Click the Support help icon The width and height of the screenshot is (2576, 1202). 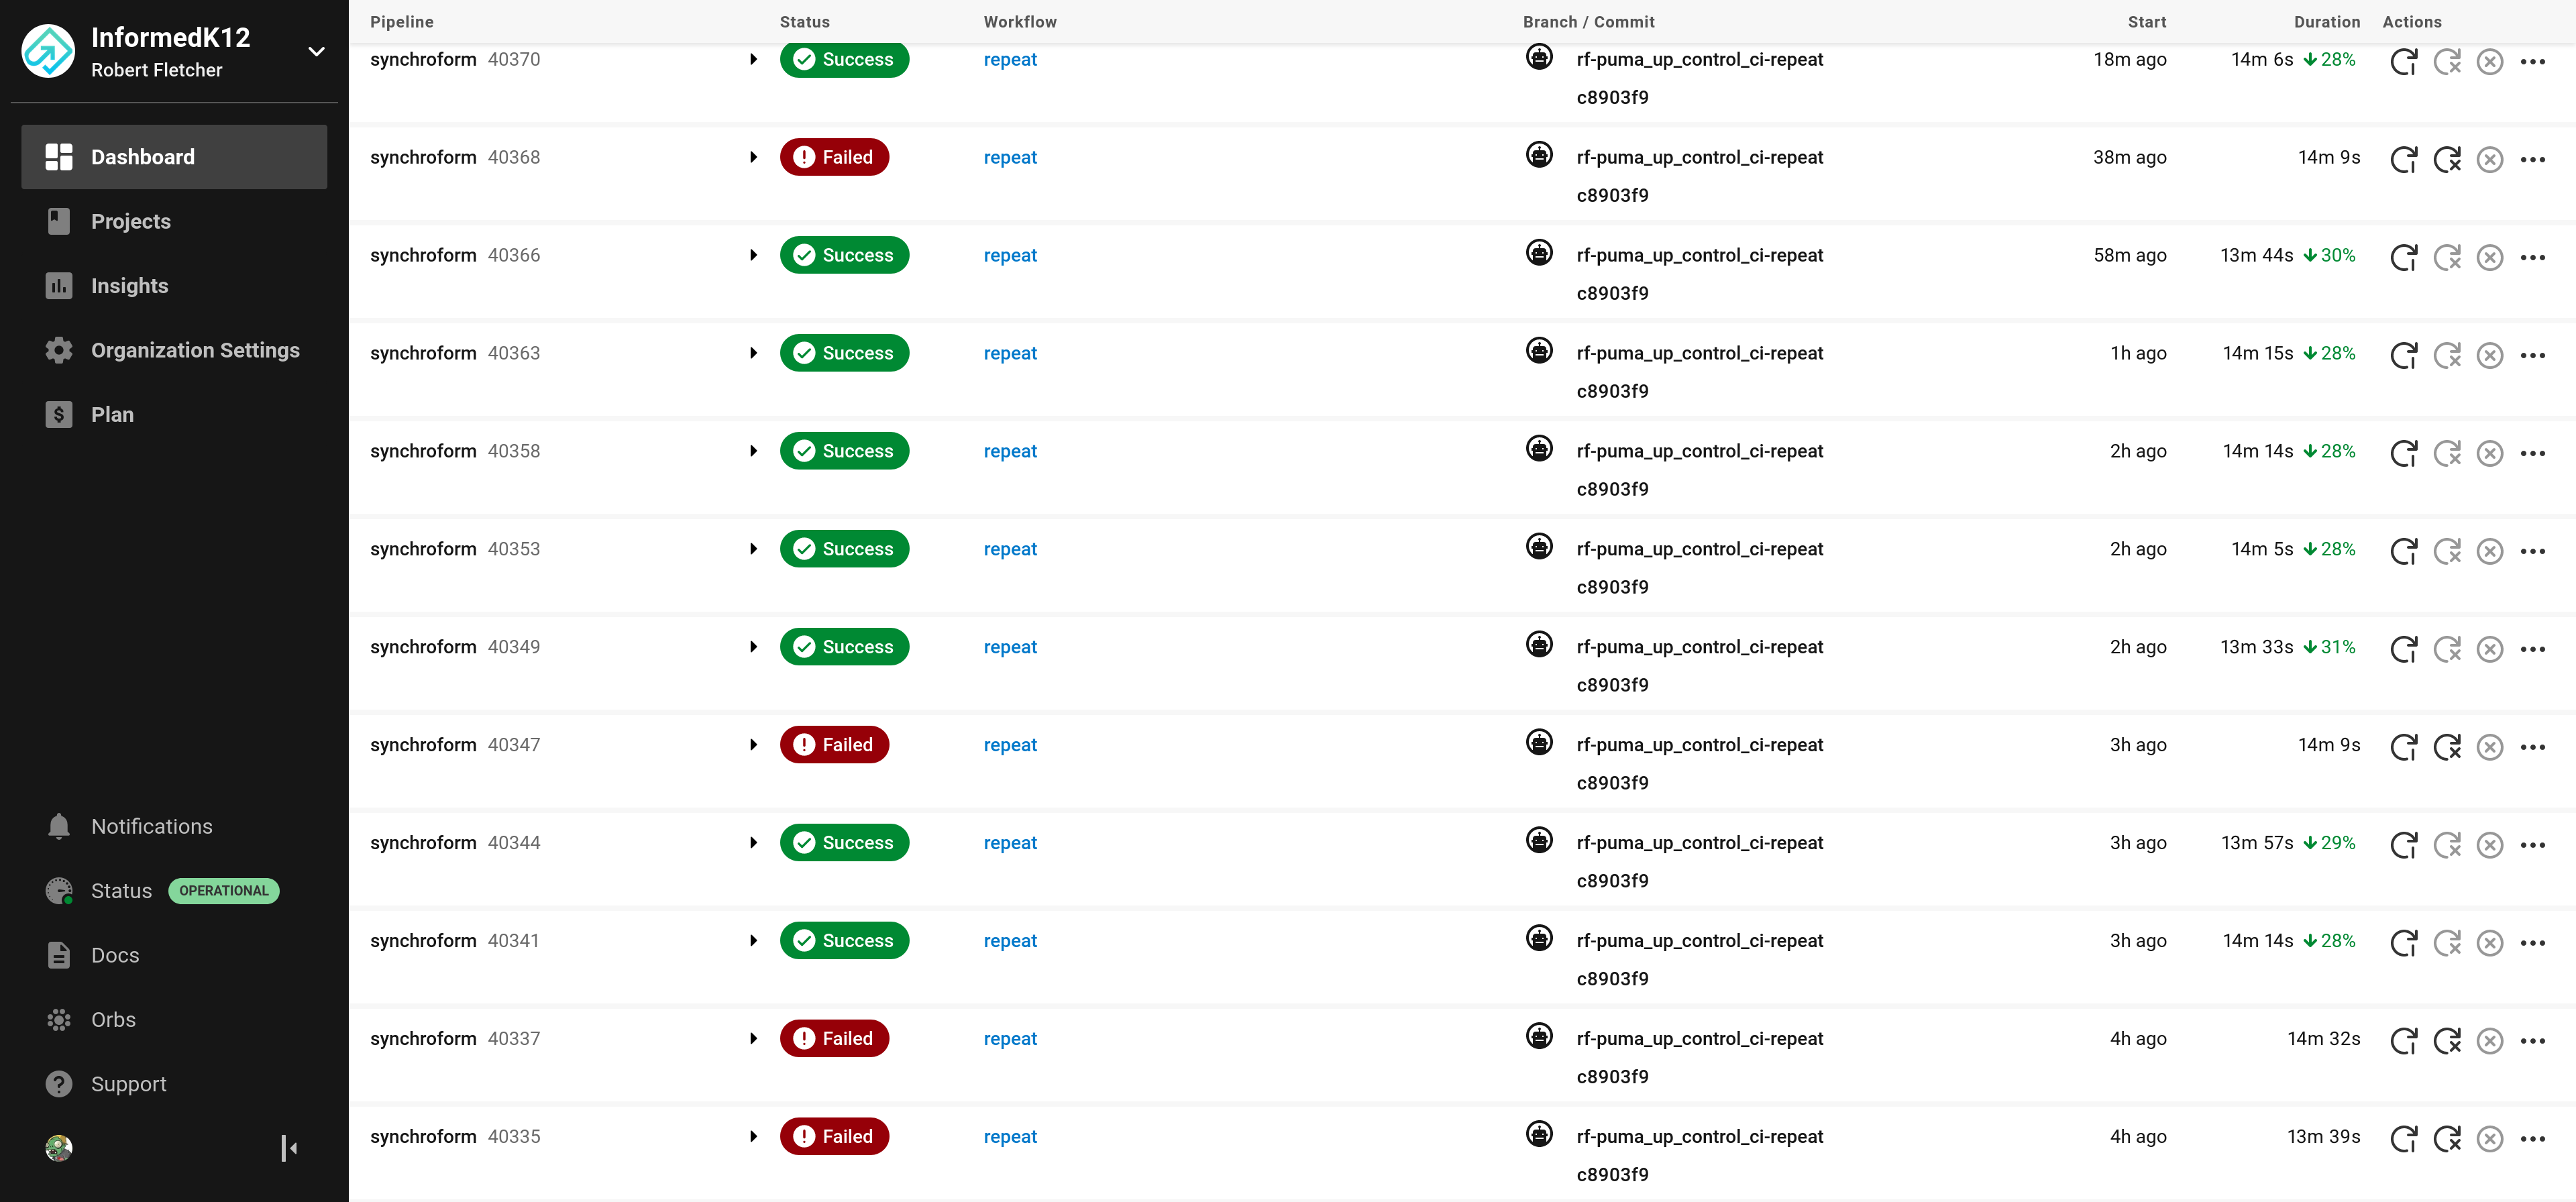click(58, 1083)
